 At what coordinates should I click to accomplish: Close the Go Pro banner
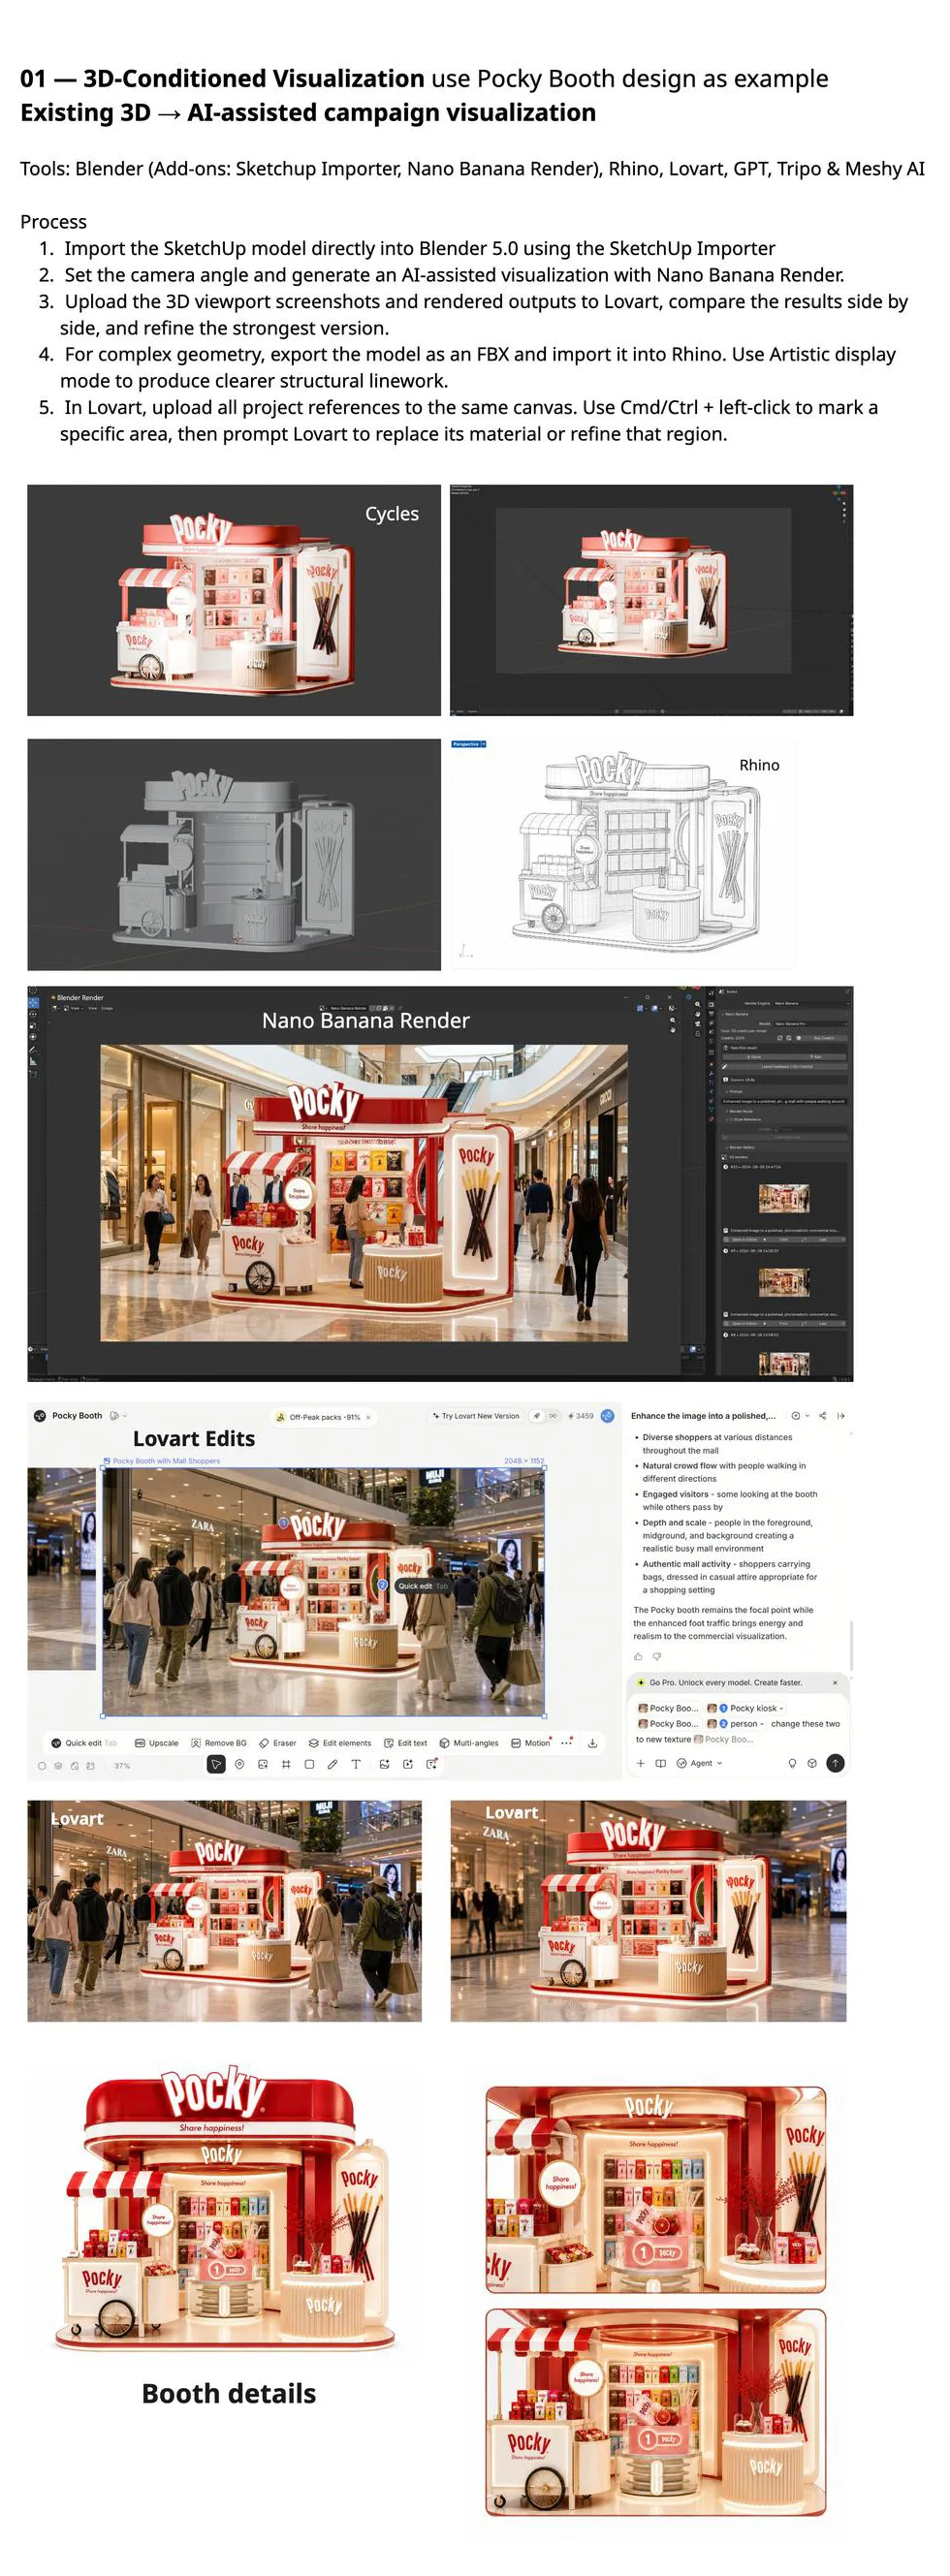tap(835, 1683)
